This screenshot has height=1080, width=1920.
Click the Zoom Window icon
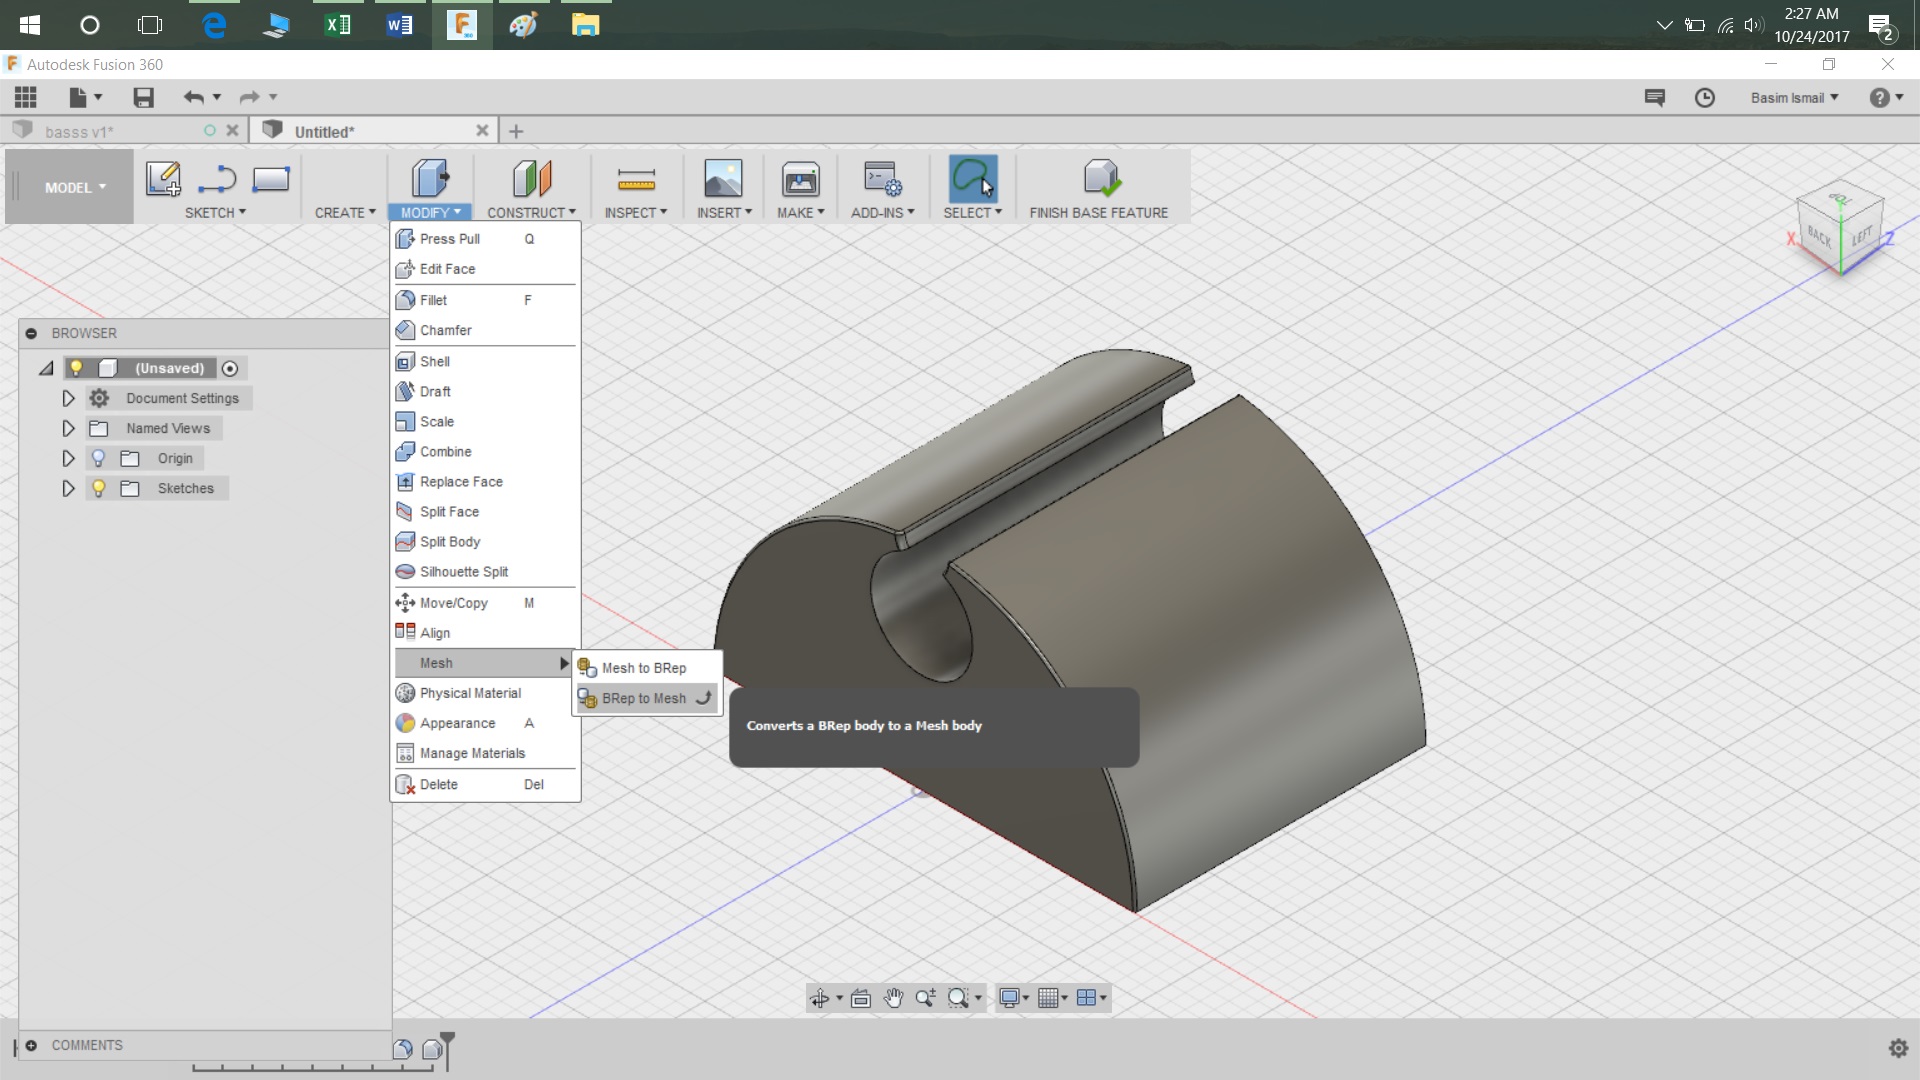click(x=926, y=998)
